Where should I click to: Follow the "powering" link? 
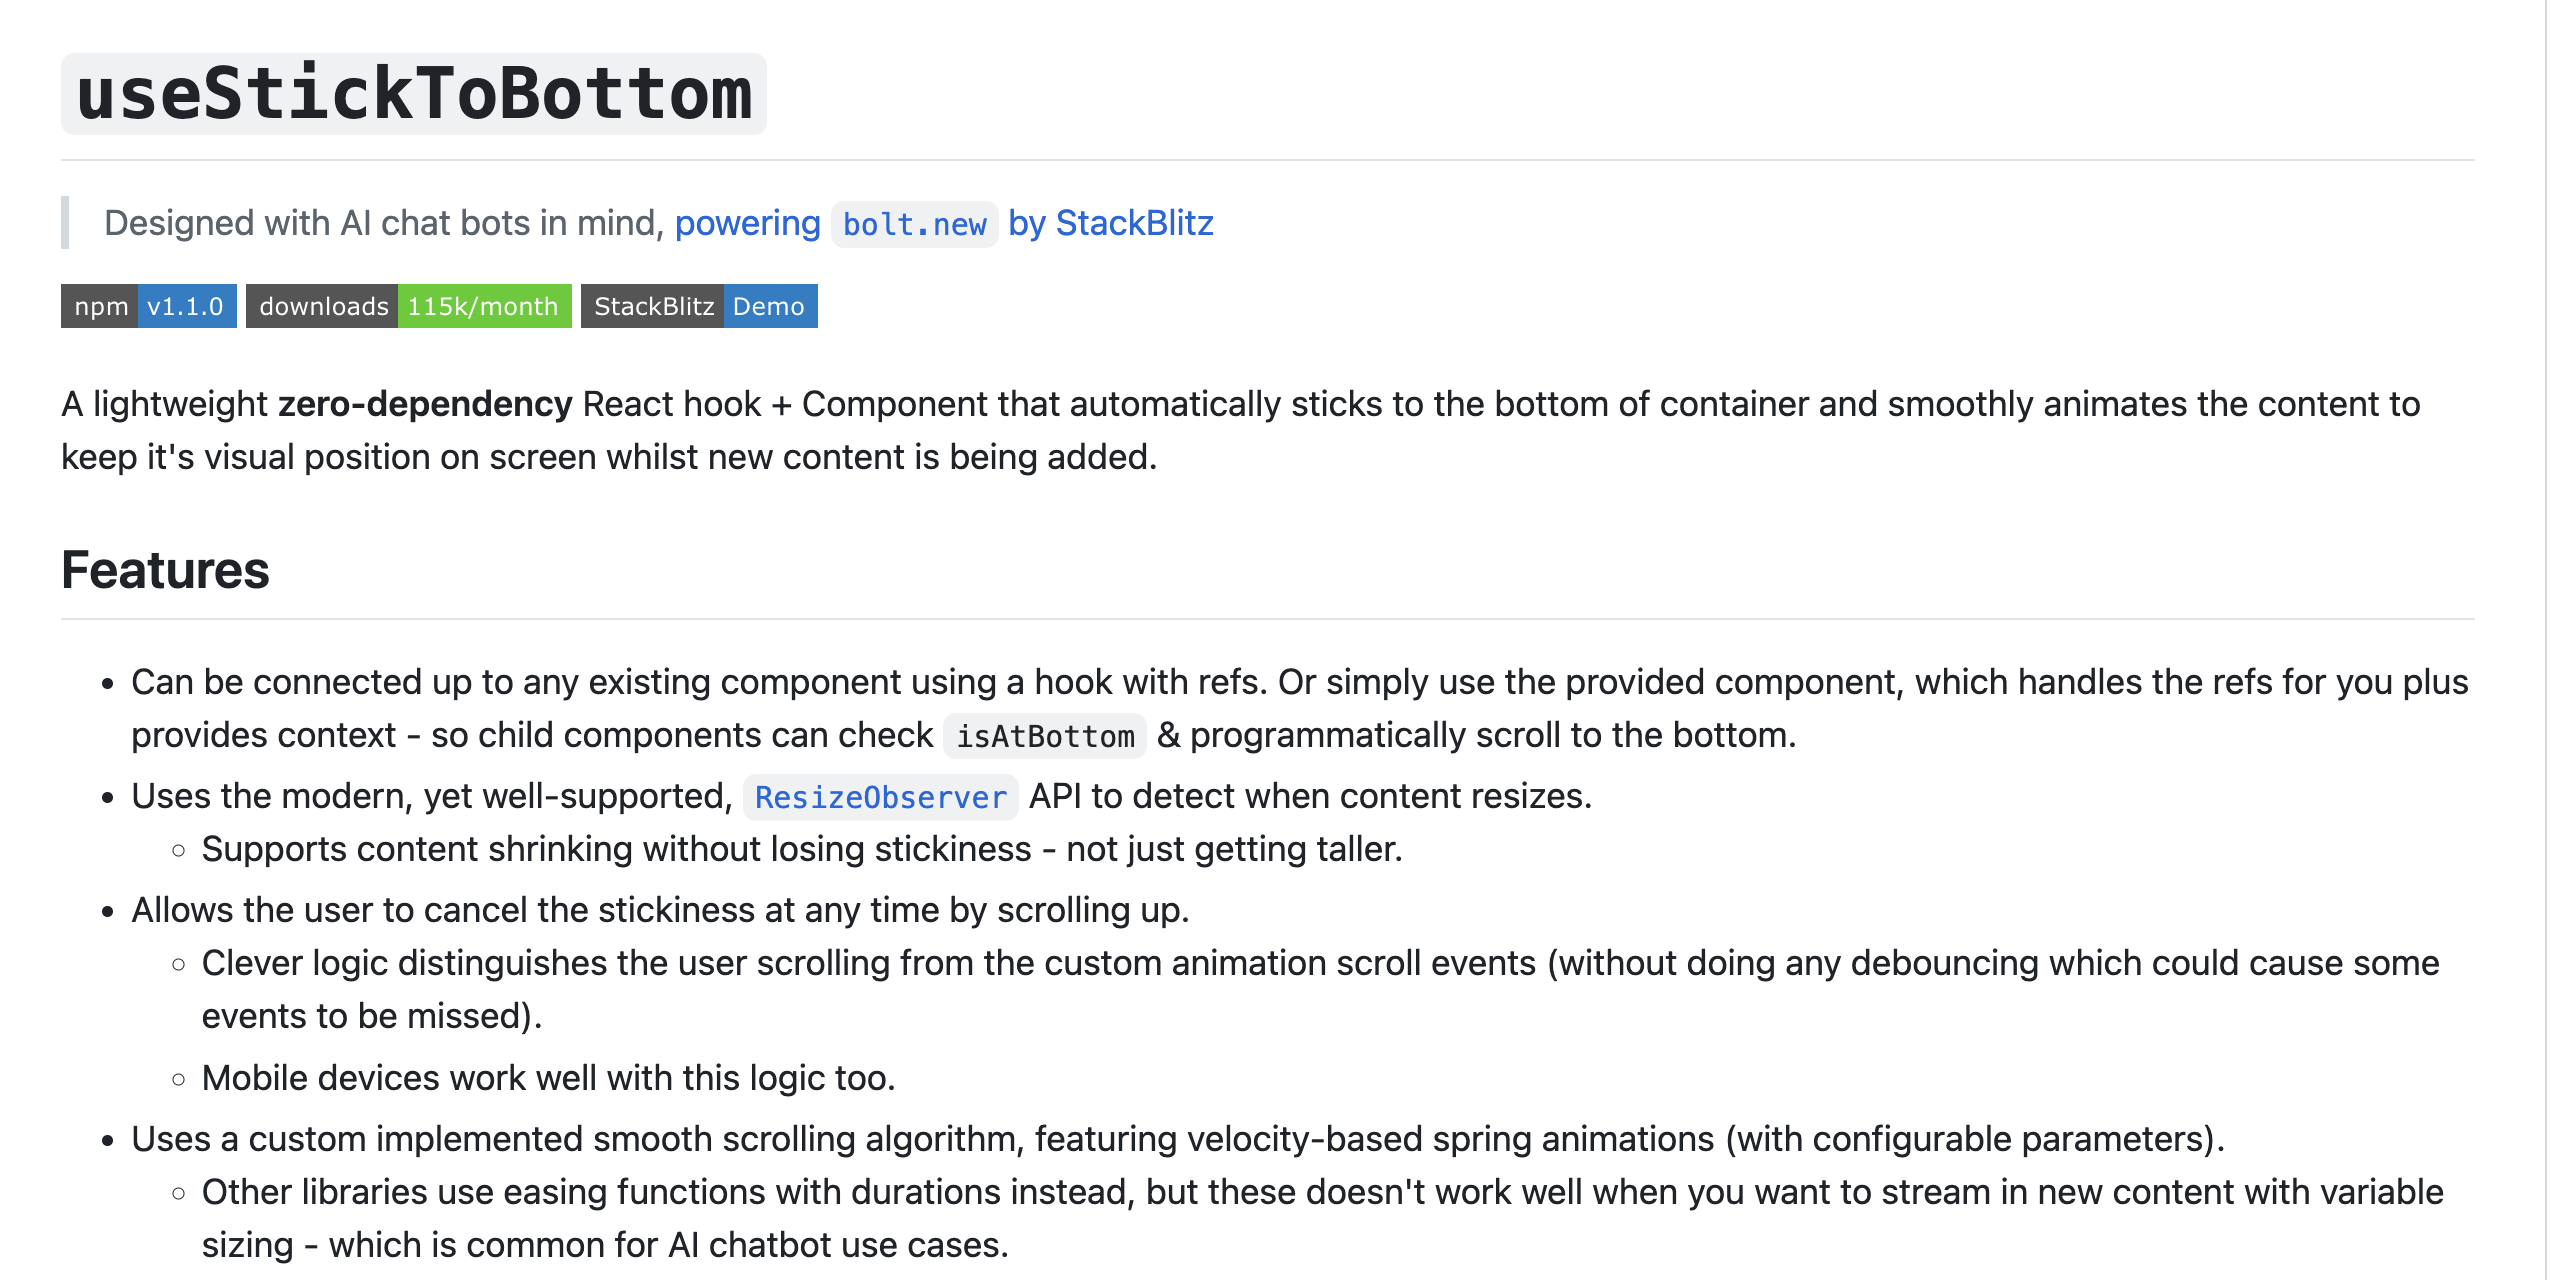click(747, 223)
